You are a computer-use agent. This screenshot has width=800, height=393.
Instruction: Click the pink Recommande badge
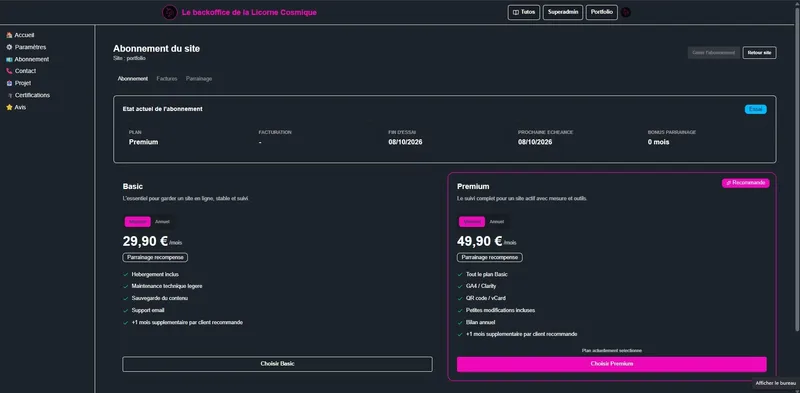click(x=745, y=183)
